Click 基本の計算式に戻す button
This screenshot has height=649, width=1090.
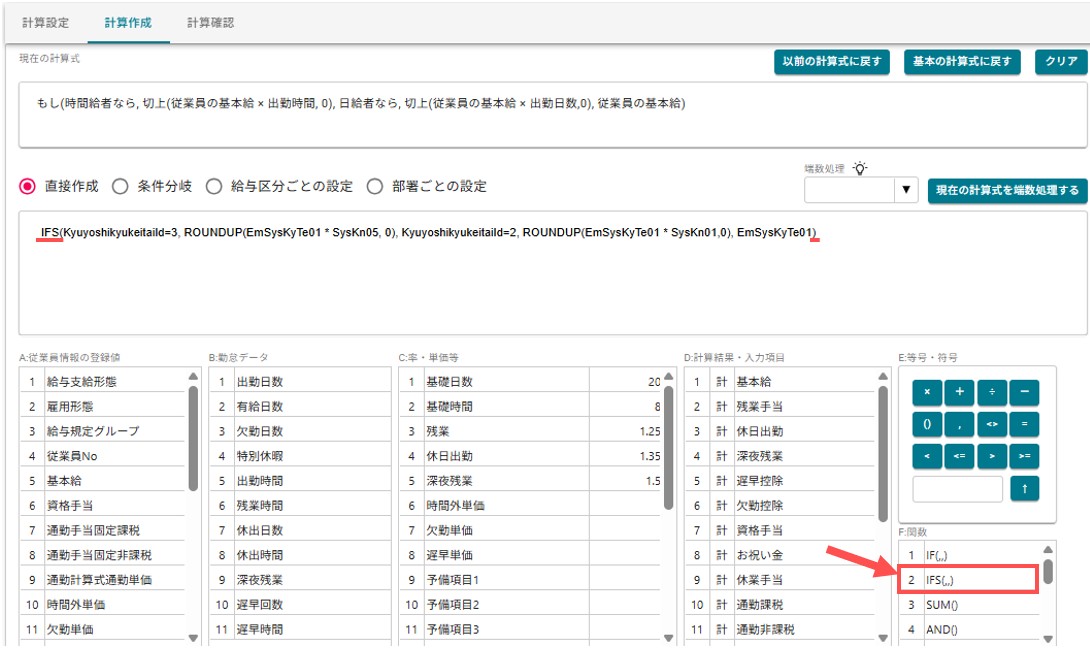coord(962,61)
